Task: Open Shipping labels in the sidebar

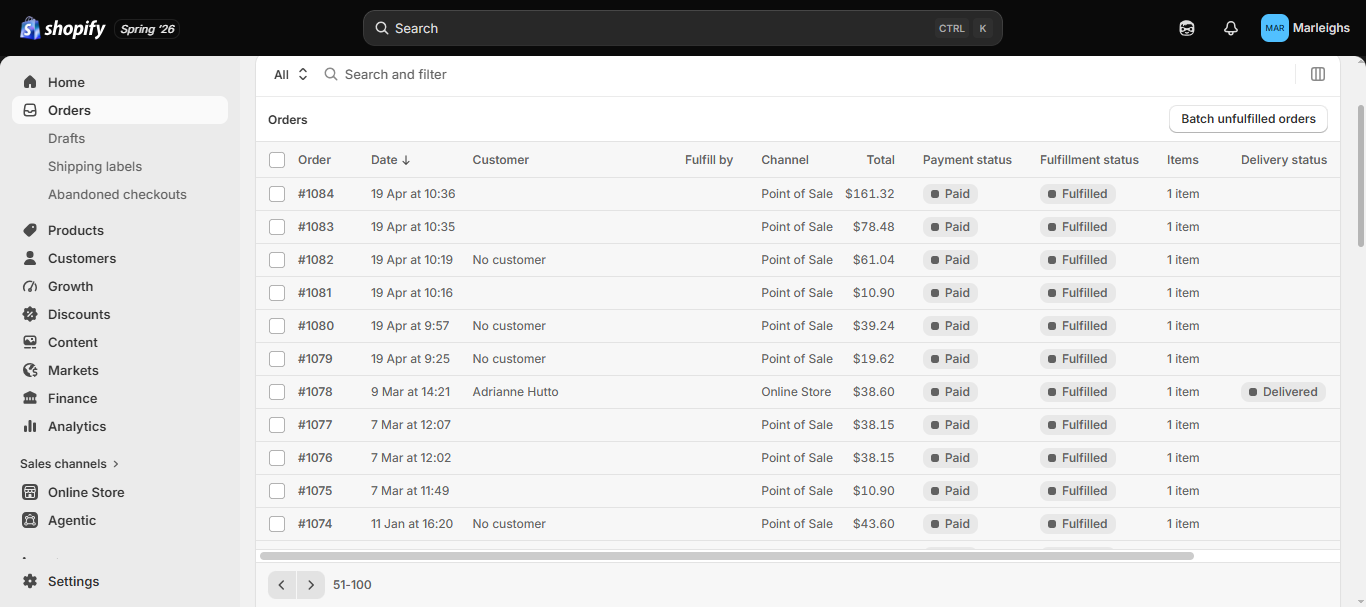Action: coord(95,166)
